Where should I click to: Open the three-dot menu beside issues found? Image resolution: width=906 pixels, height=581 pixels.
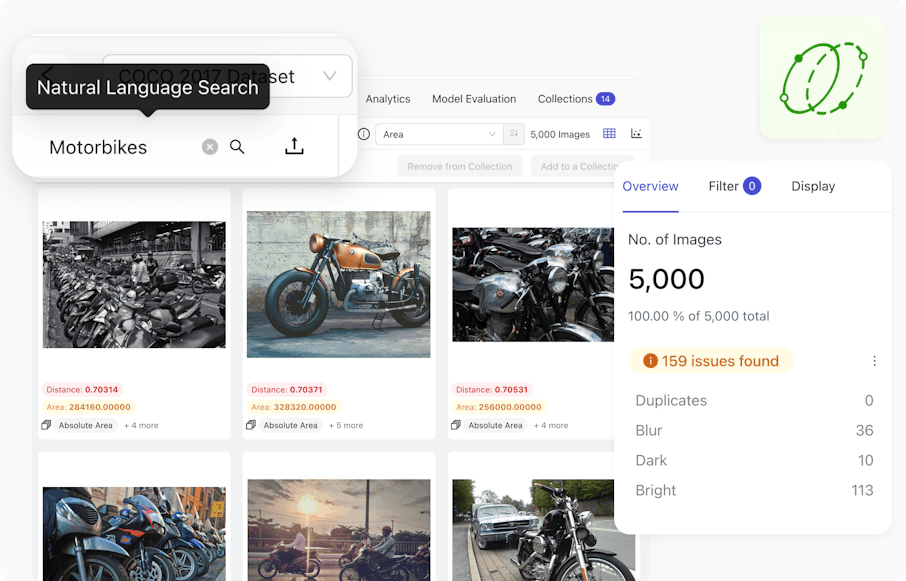874,361
